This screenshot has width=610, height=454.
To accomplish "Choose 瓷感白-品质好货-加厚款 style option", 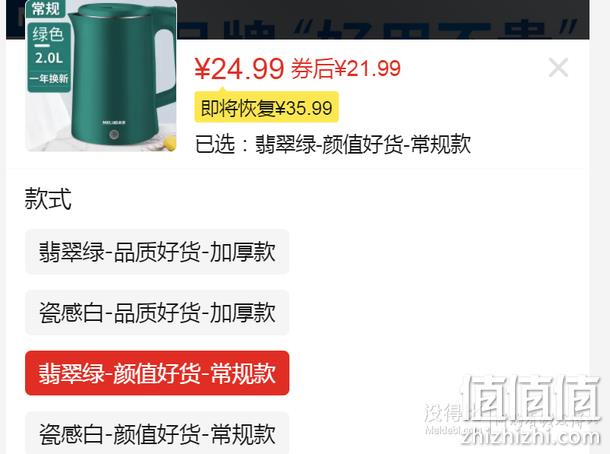I will (x=157, y=313).
